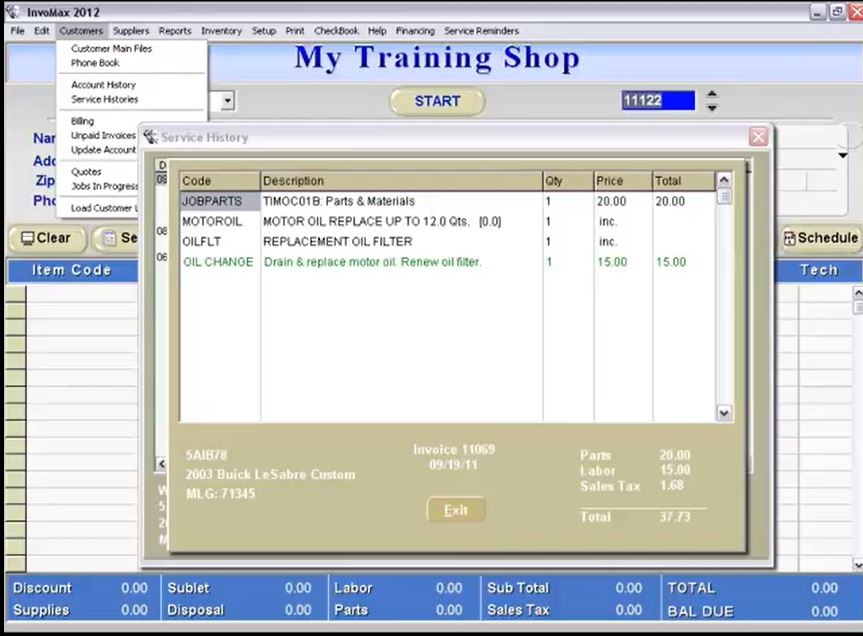Open the Inventory menu
The width and height of the screenshot is (863, 636).
(x=221, y=31)
